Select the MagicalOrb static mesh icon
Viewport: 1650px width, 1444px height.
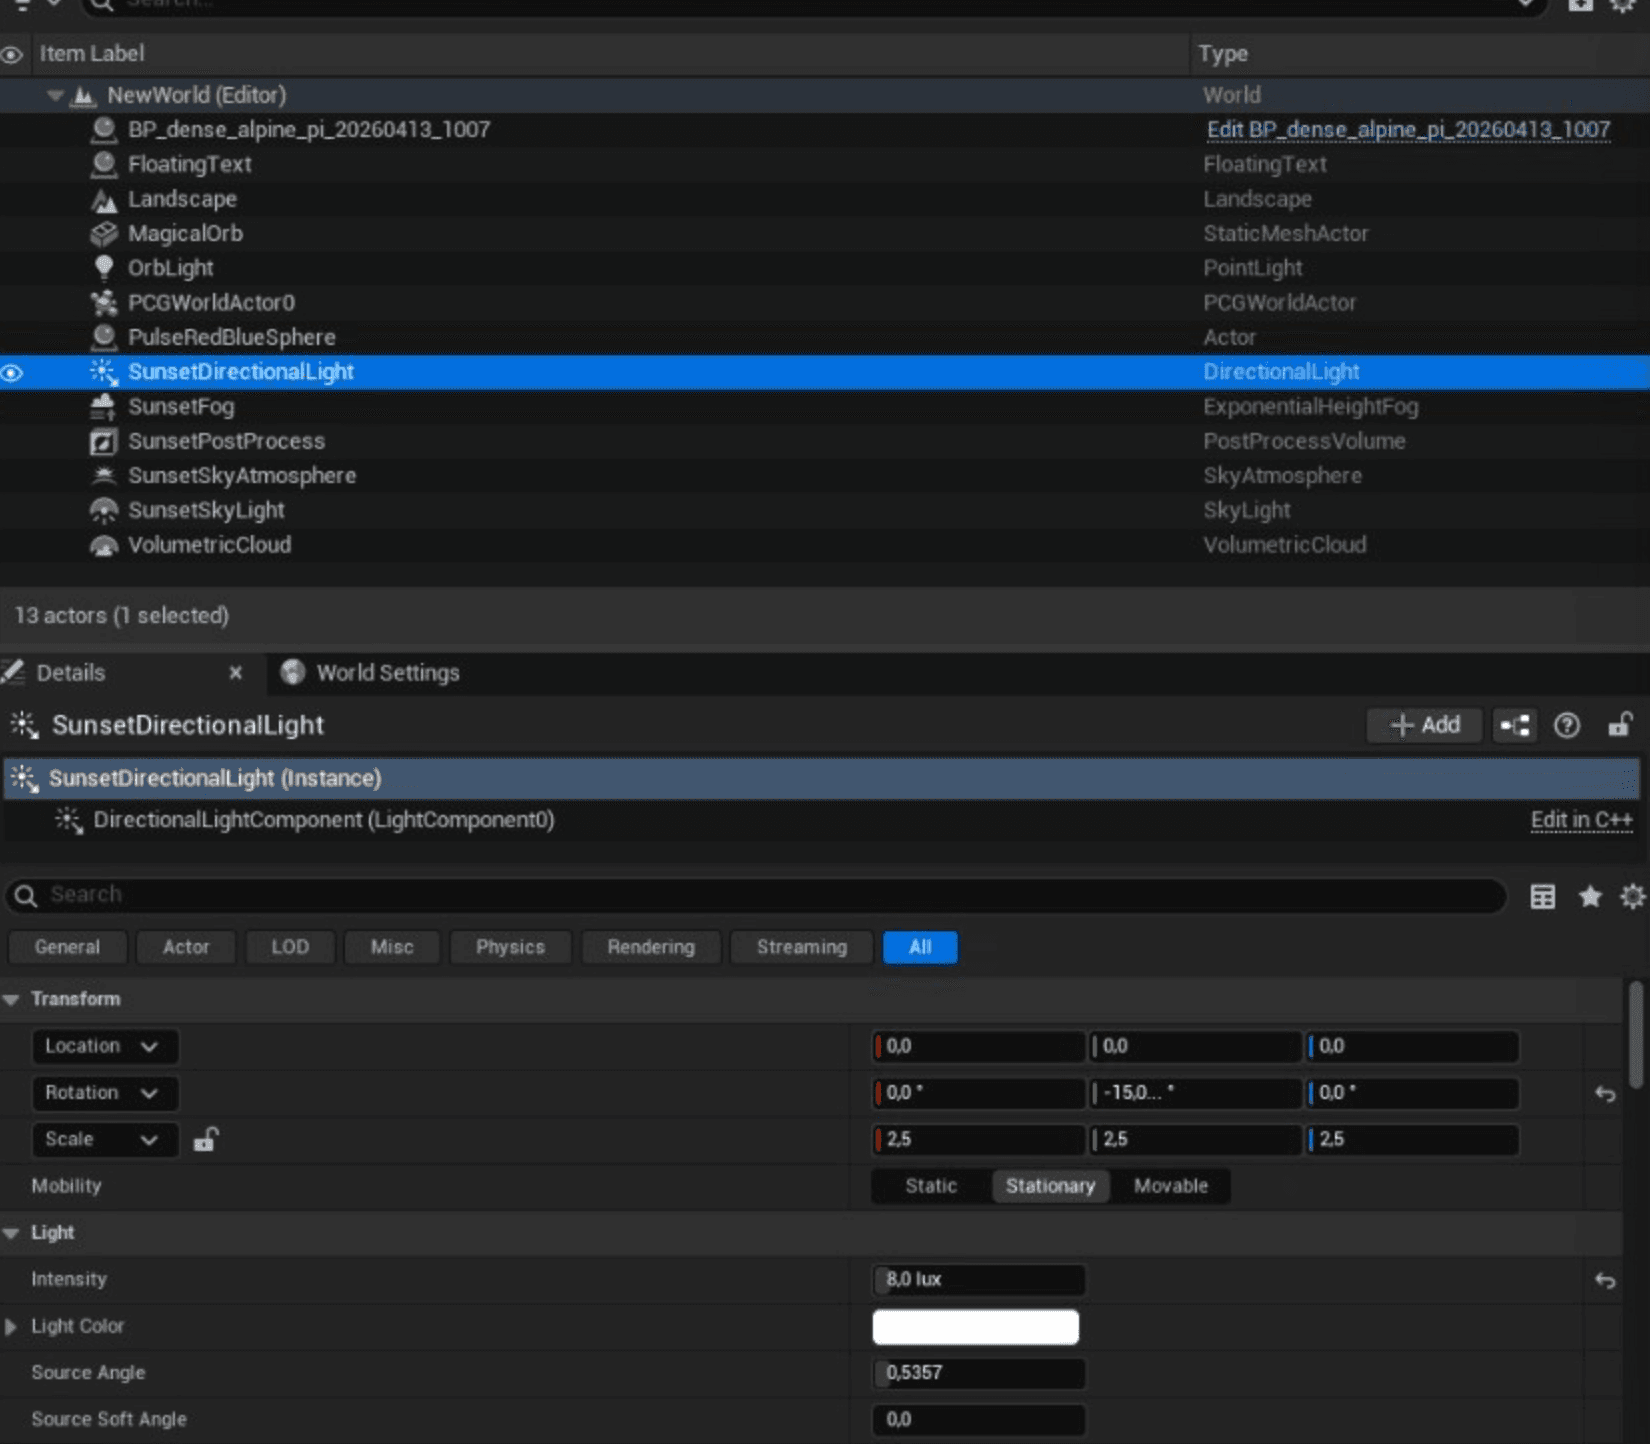pos(103,234)
